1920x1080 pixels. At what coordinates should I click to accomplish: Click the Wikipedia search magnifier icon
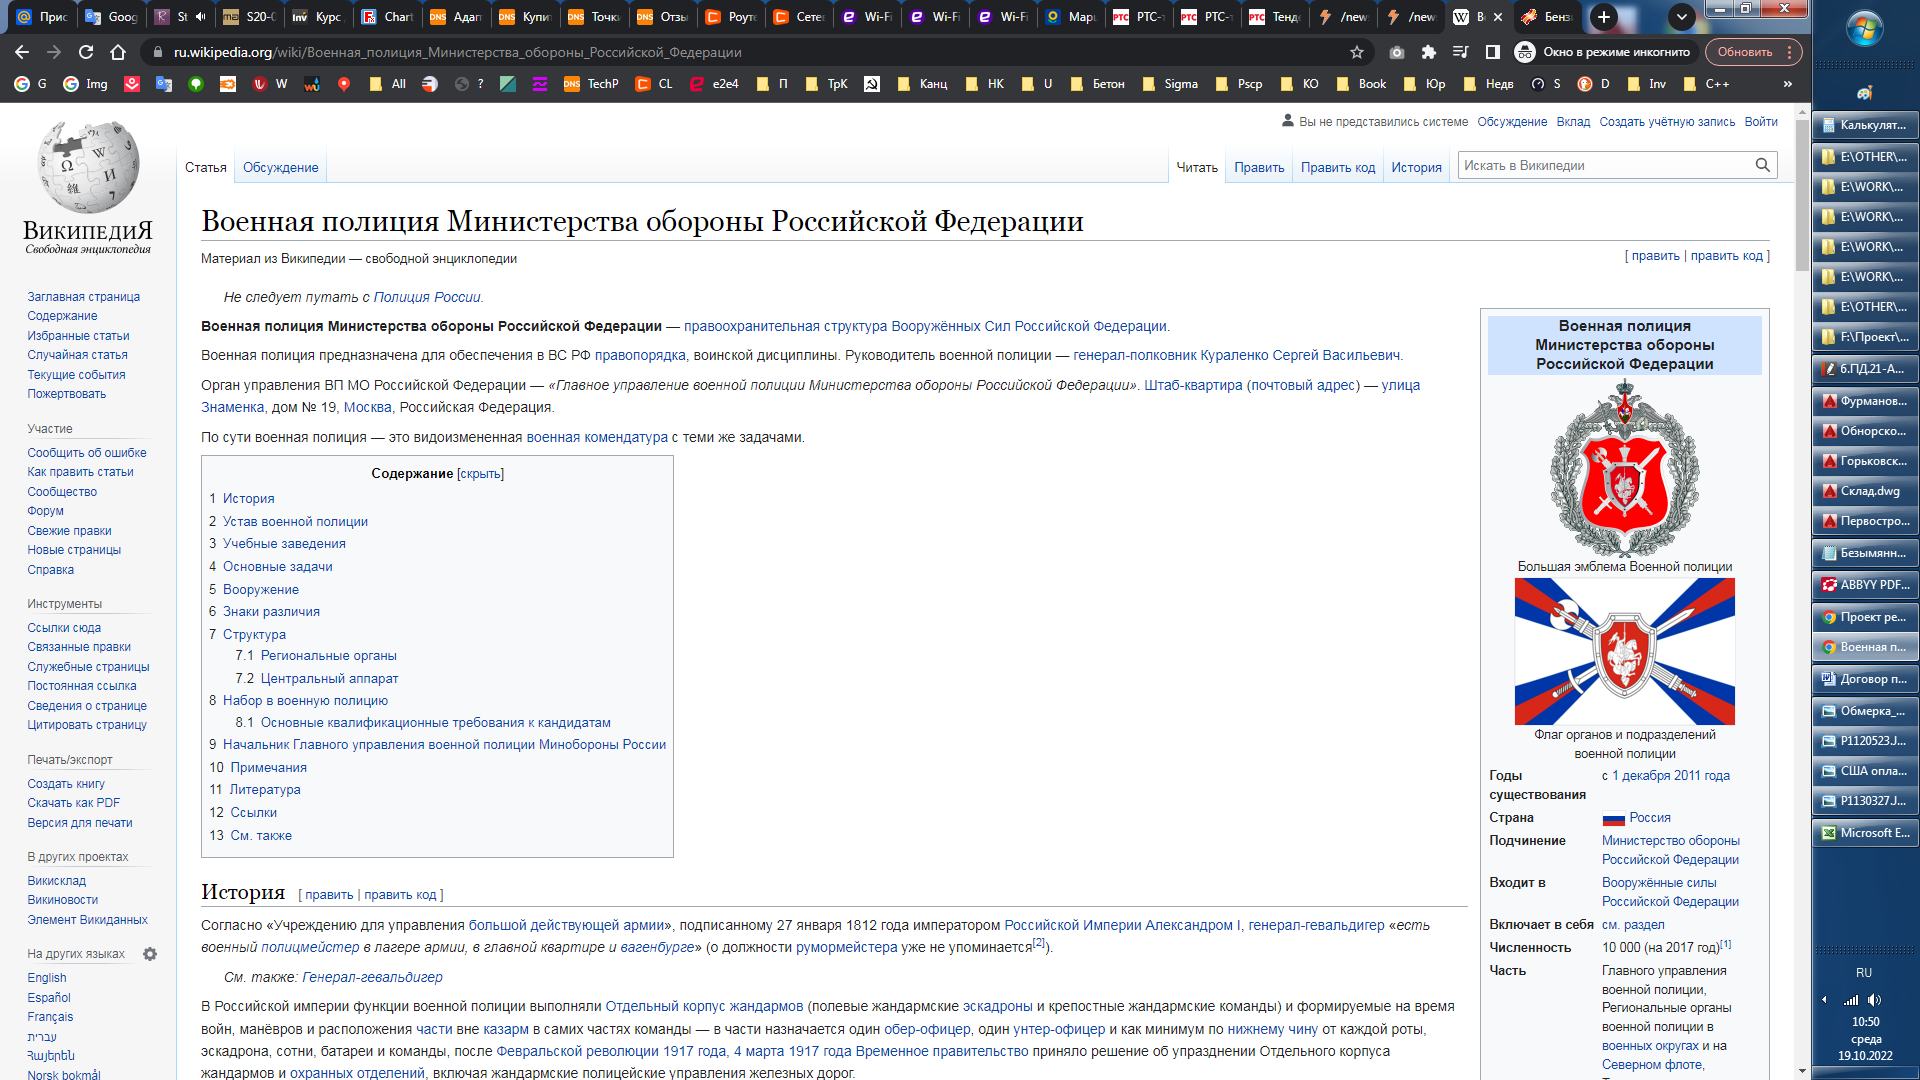point(1762,165)
